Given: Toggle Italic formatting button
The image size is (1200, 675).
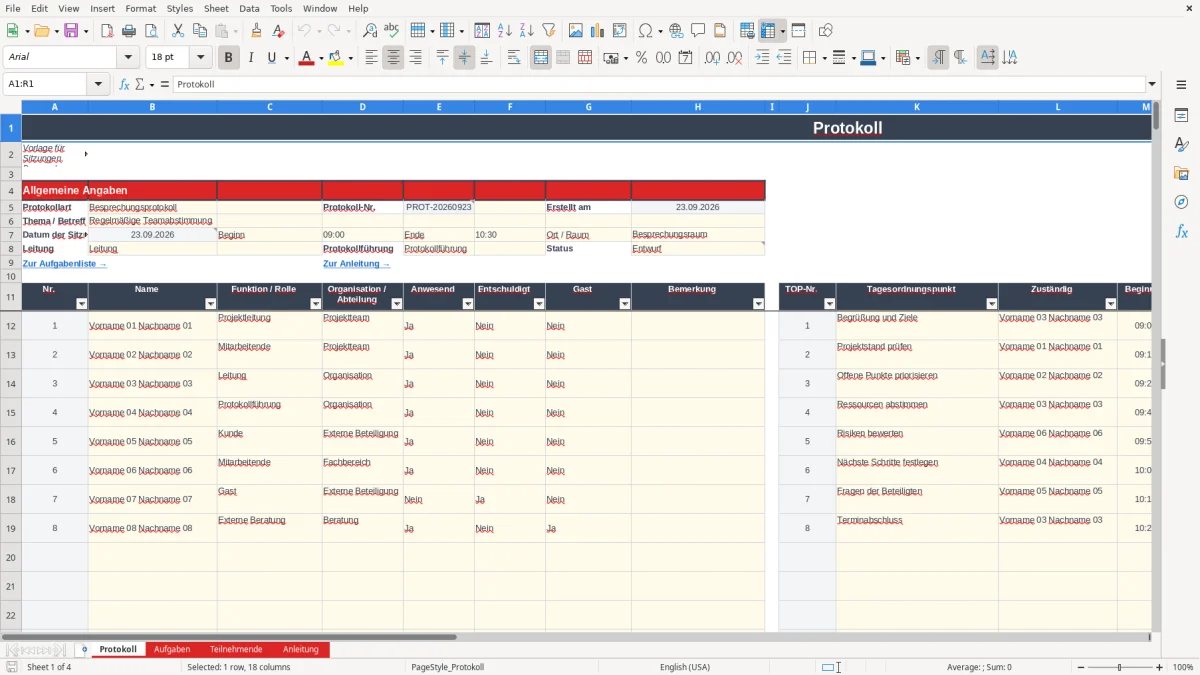Looking at the screenshot, I should click(250, 58).
